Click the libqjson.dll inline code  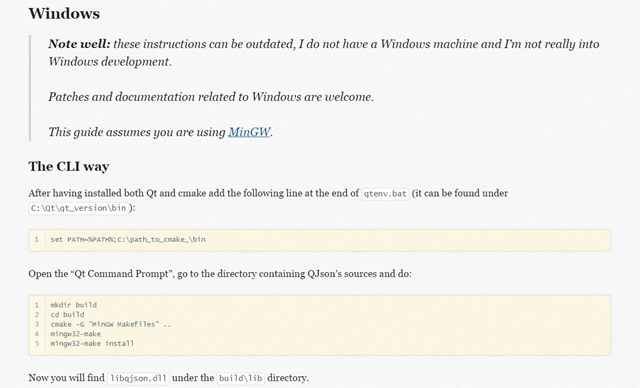(138, 378)
